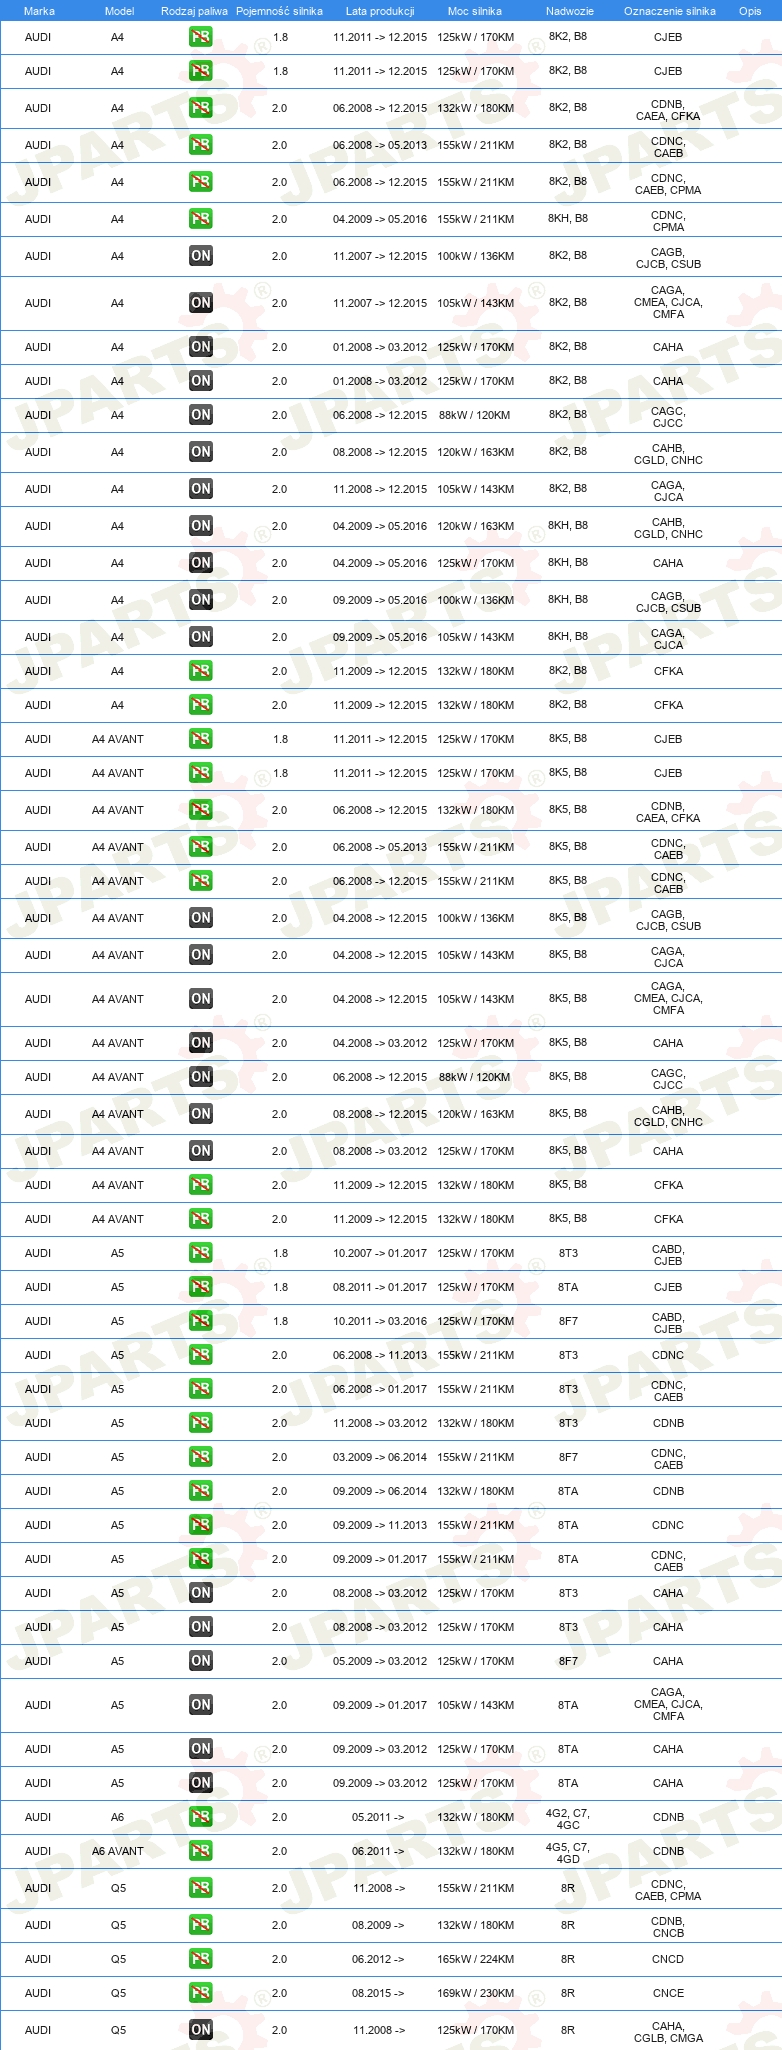782x2050 pixels.
Task: Click PB icon in Q5 132kW / 180KM row
Action: click(201, 1925)
